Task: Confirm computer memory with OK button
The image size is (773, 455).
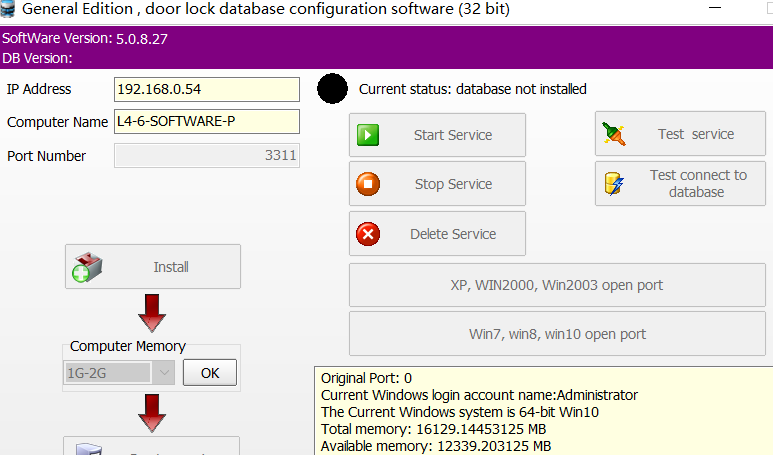Action: point(210,373)
